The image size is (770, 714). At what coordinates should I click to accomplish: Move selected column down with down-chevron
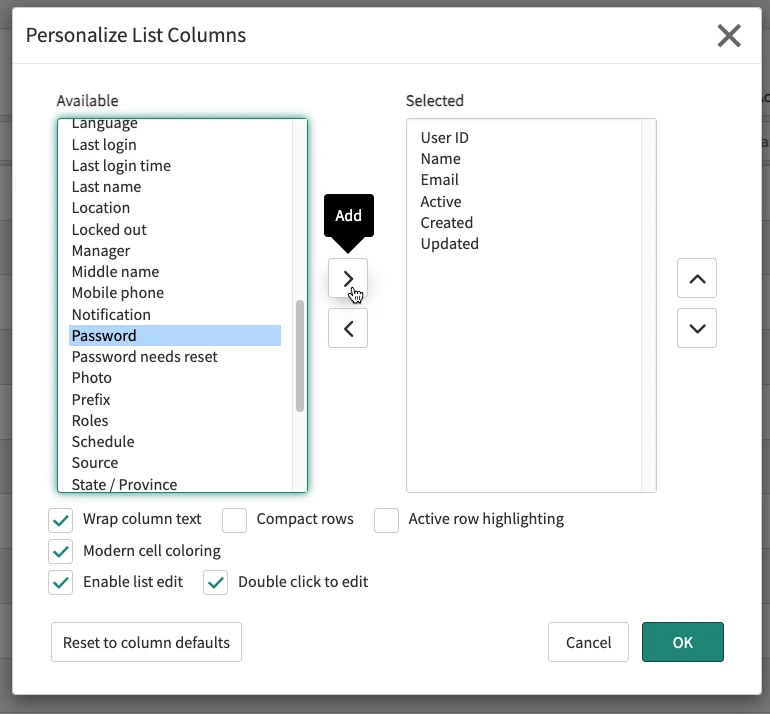(x=696, y=328)
